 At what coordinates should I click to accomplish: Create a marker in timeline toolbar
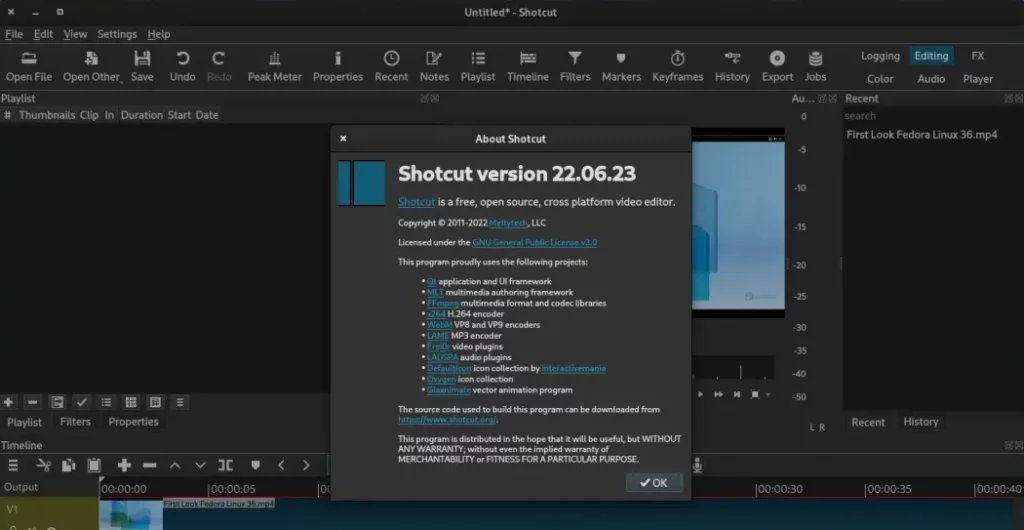(255, 465)
